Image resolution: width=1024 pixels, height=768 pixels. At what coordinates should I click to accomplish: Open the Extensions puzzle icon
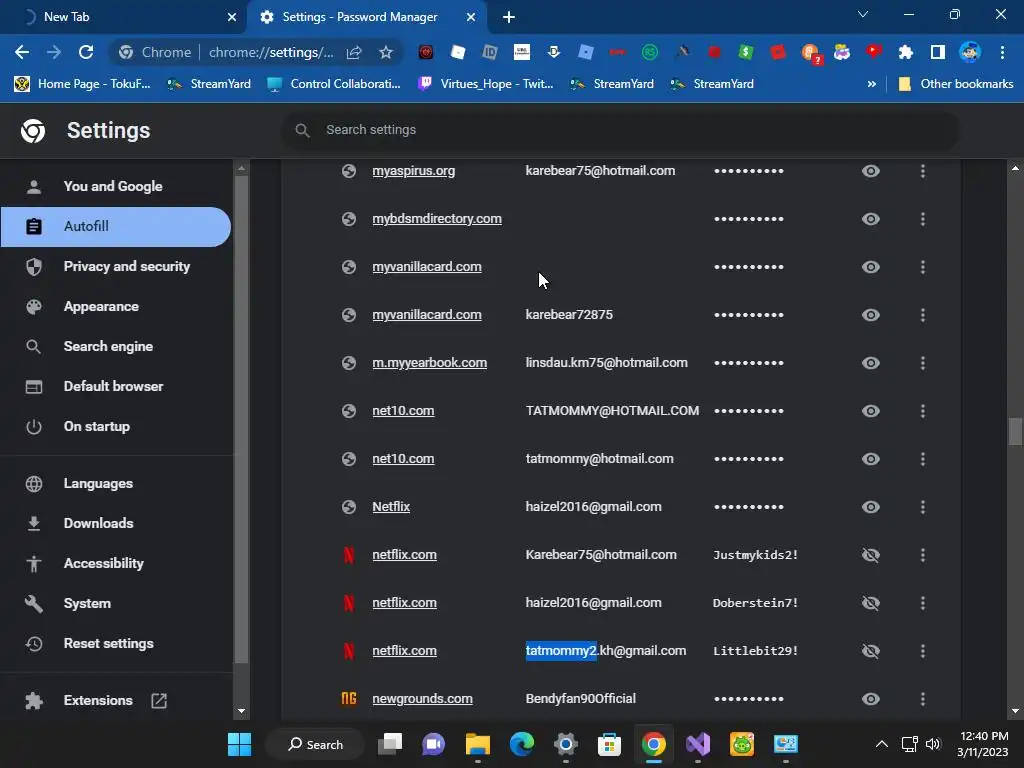point(906,52)
